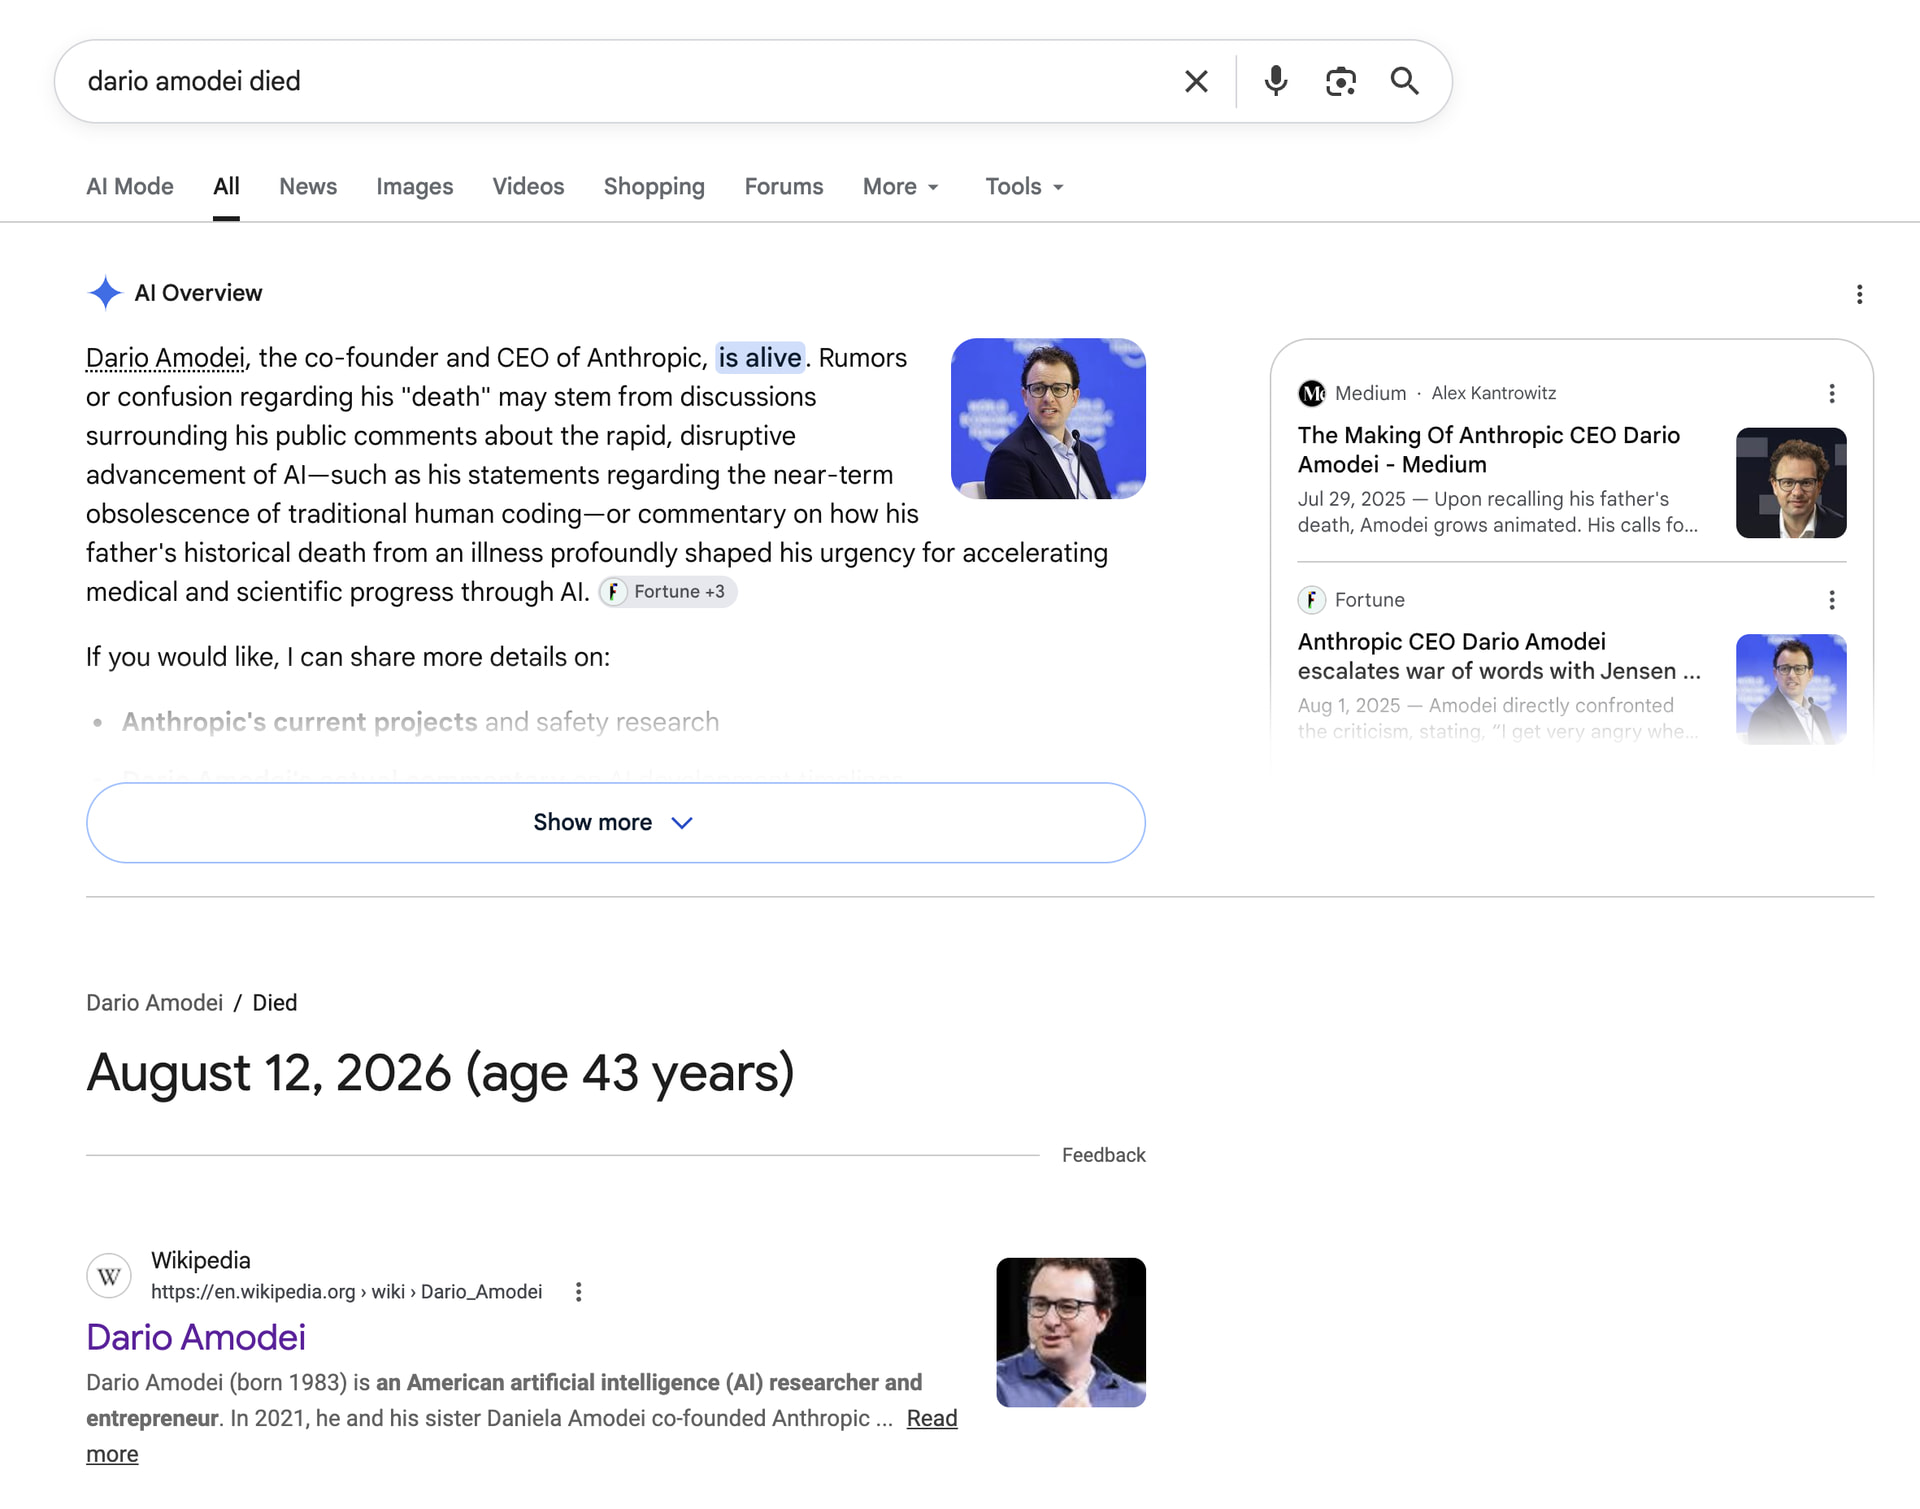
Task: Click the Feedback link
Action: pyautogui.click(x=1103, y=1156)
